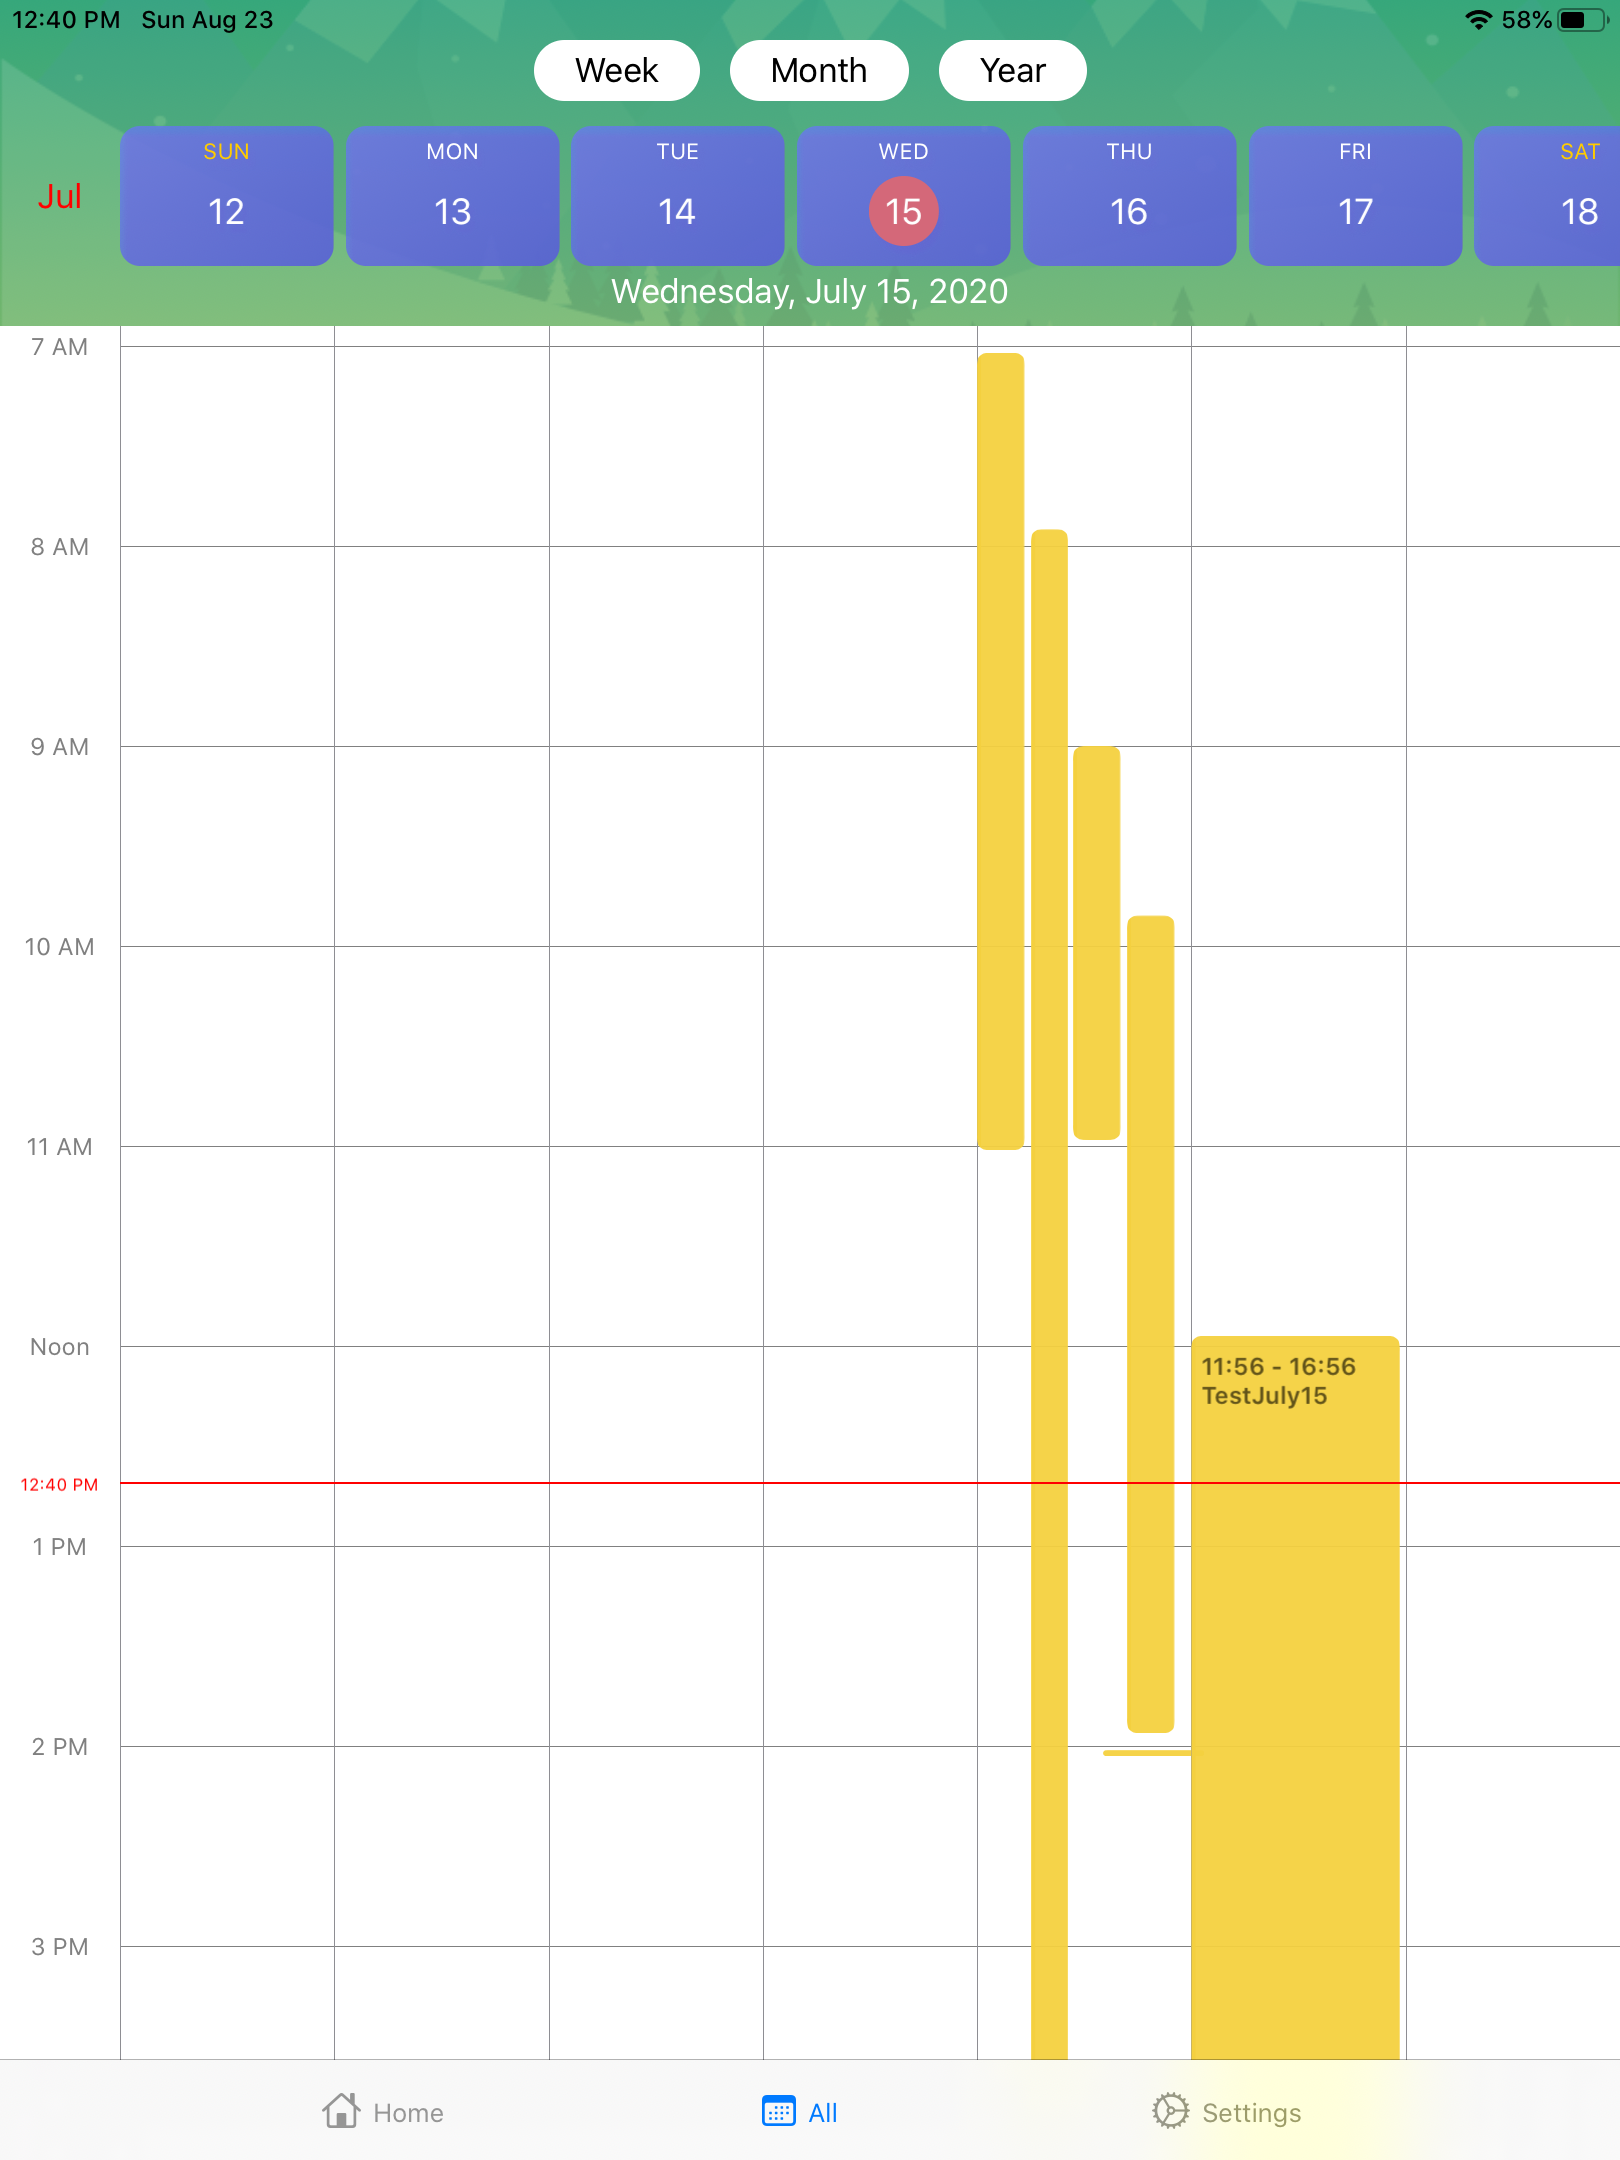Tap the All calendar icon
Viewport: 1620px width, 2160px height.
(778, 2111)
